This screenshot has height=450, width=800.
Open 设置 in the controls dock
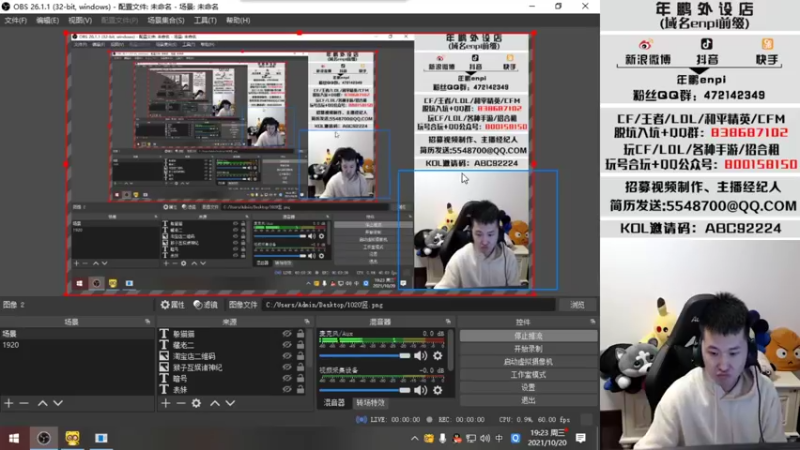(x=528, y=387)
